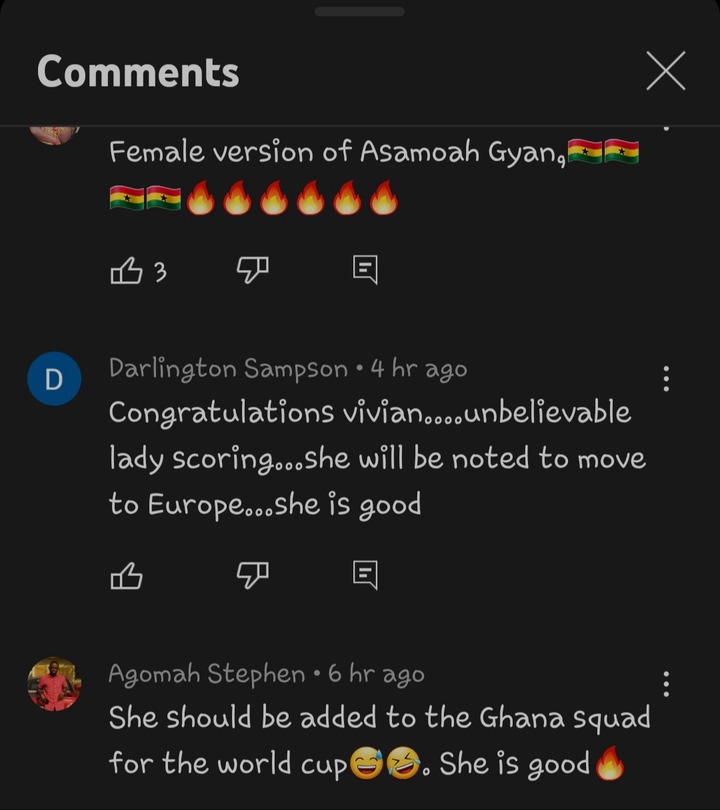The height and width of the screenshot is (810, 720).
Task: Tap the 'Congratulations vivian' comment text
Action: 377,459
